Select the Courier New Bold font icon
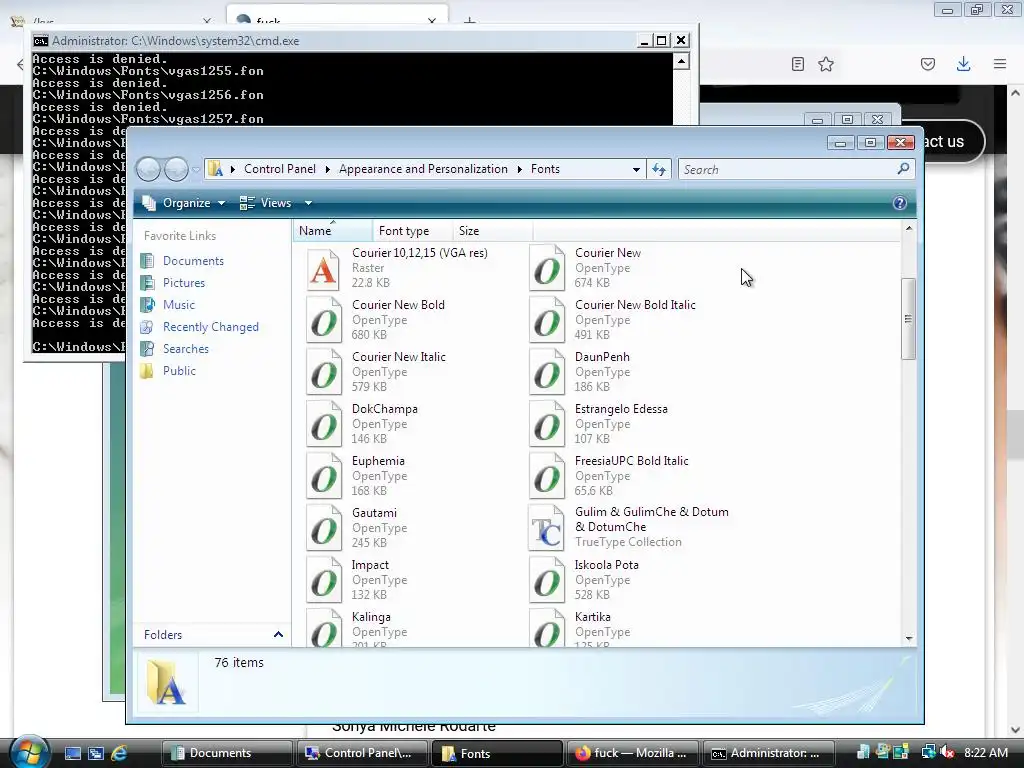Image resolution: width=1024 pixels, height=768 pixels. (x=323, y=320)
